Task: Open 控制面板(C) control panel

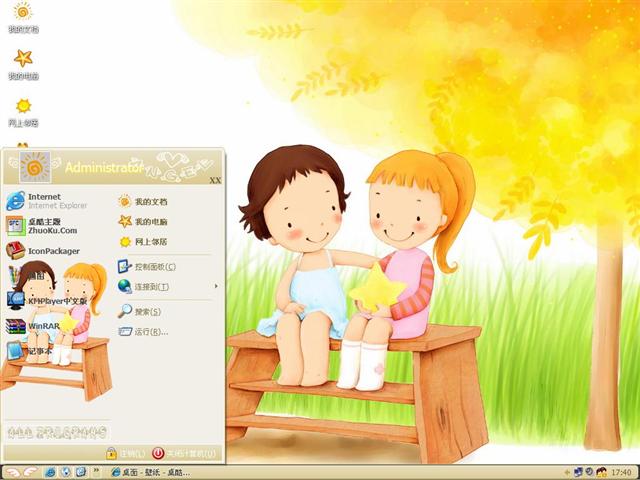Action: 147,267
